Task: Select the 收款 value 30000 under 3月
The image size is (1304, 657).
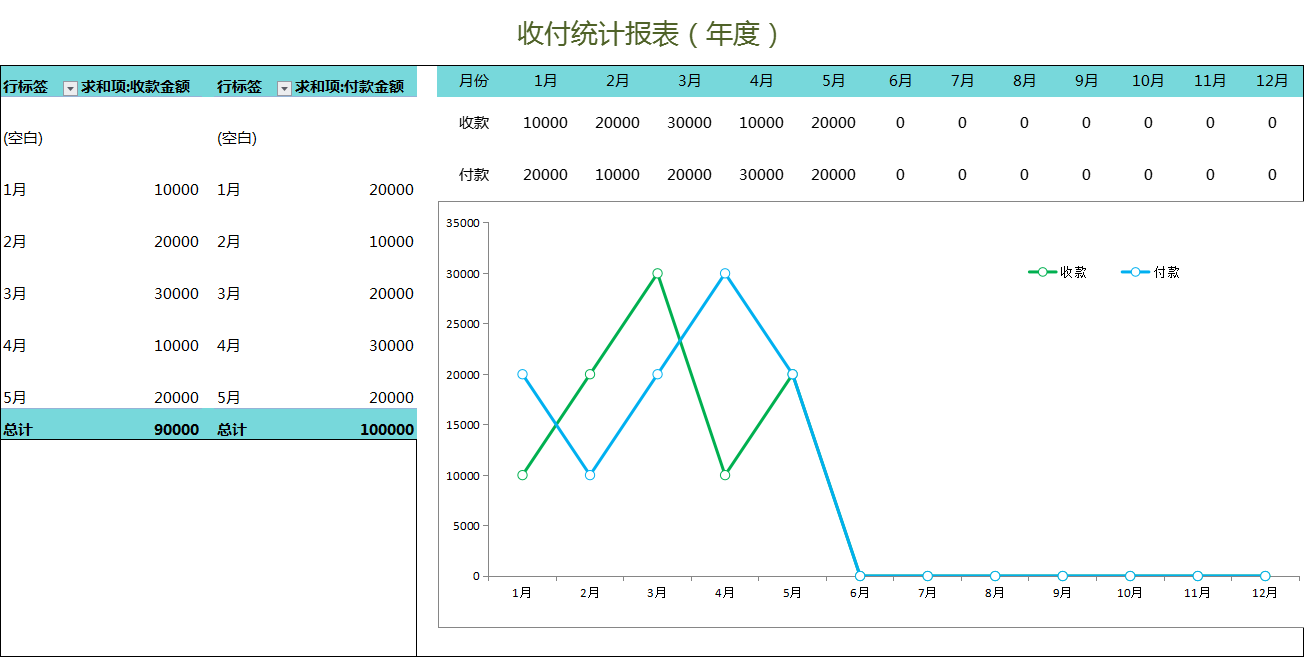Action: (689, 122)
